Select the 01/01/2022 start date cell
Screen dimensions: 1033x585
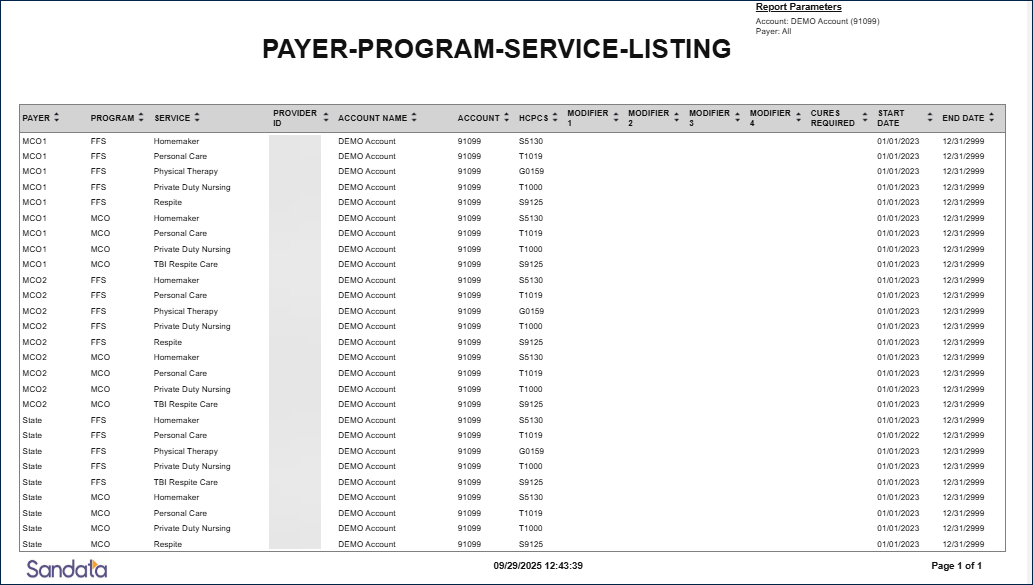pos(898,435)
